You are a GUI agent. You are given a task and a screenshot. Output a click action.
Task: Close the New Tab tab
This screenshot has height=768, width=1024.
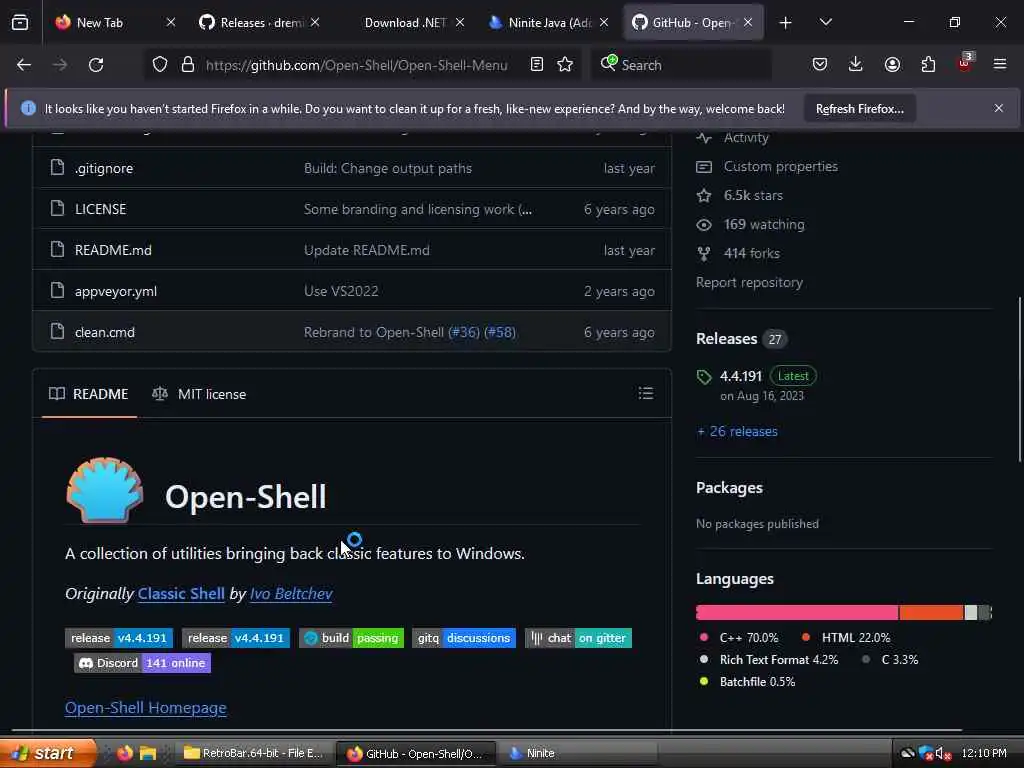171,23
